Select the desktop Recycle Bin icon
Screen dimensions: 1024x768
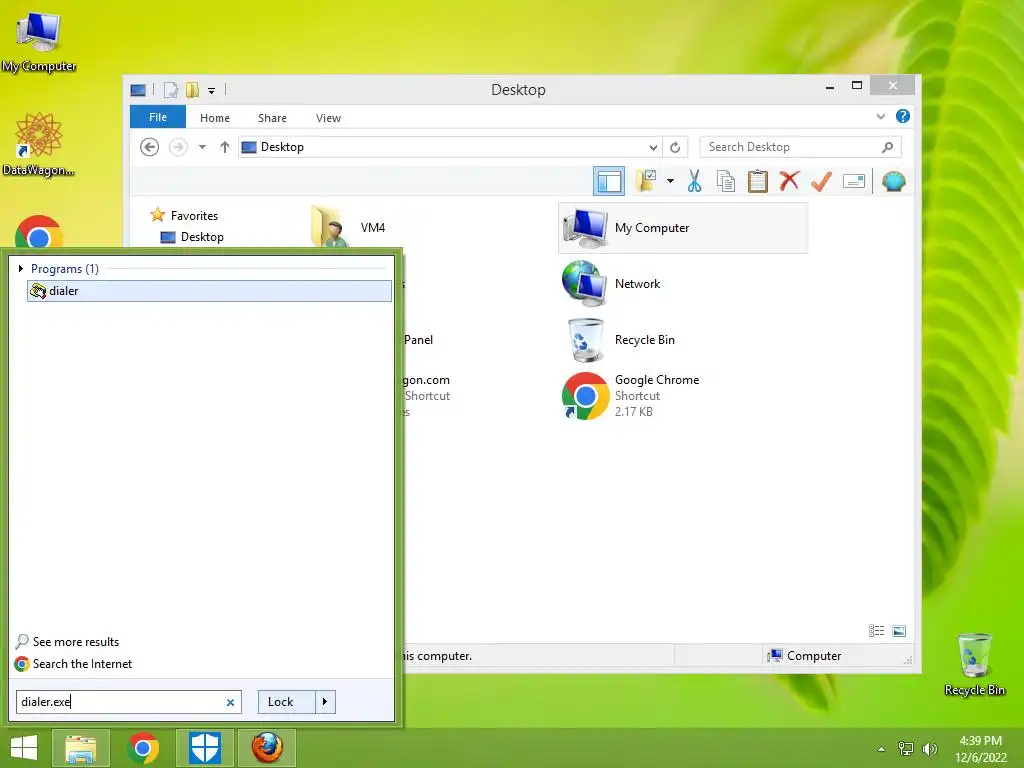click(974, 664)
